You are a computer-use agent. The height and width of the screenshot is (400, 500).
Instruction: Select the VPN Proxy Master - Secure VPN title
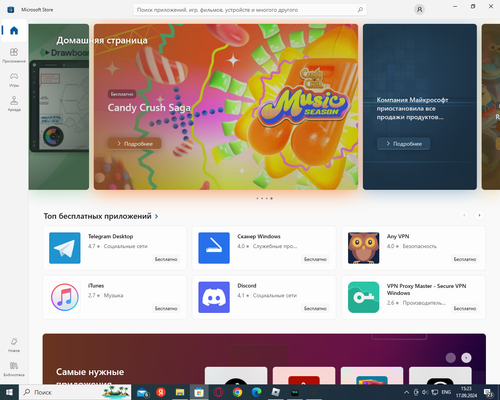click(x=426, y=289)
